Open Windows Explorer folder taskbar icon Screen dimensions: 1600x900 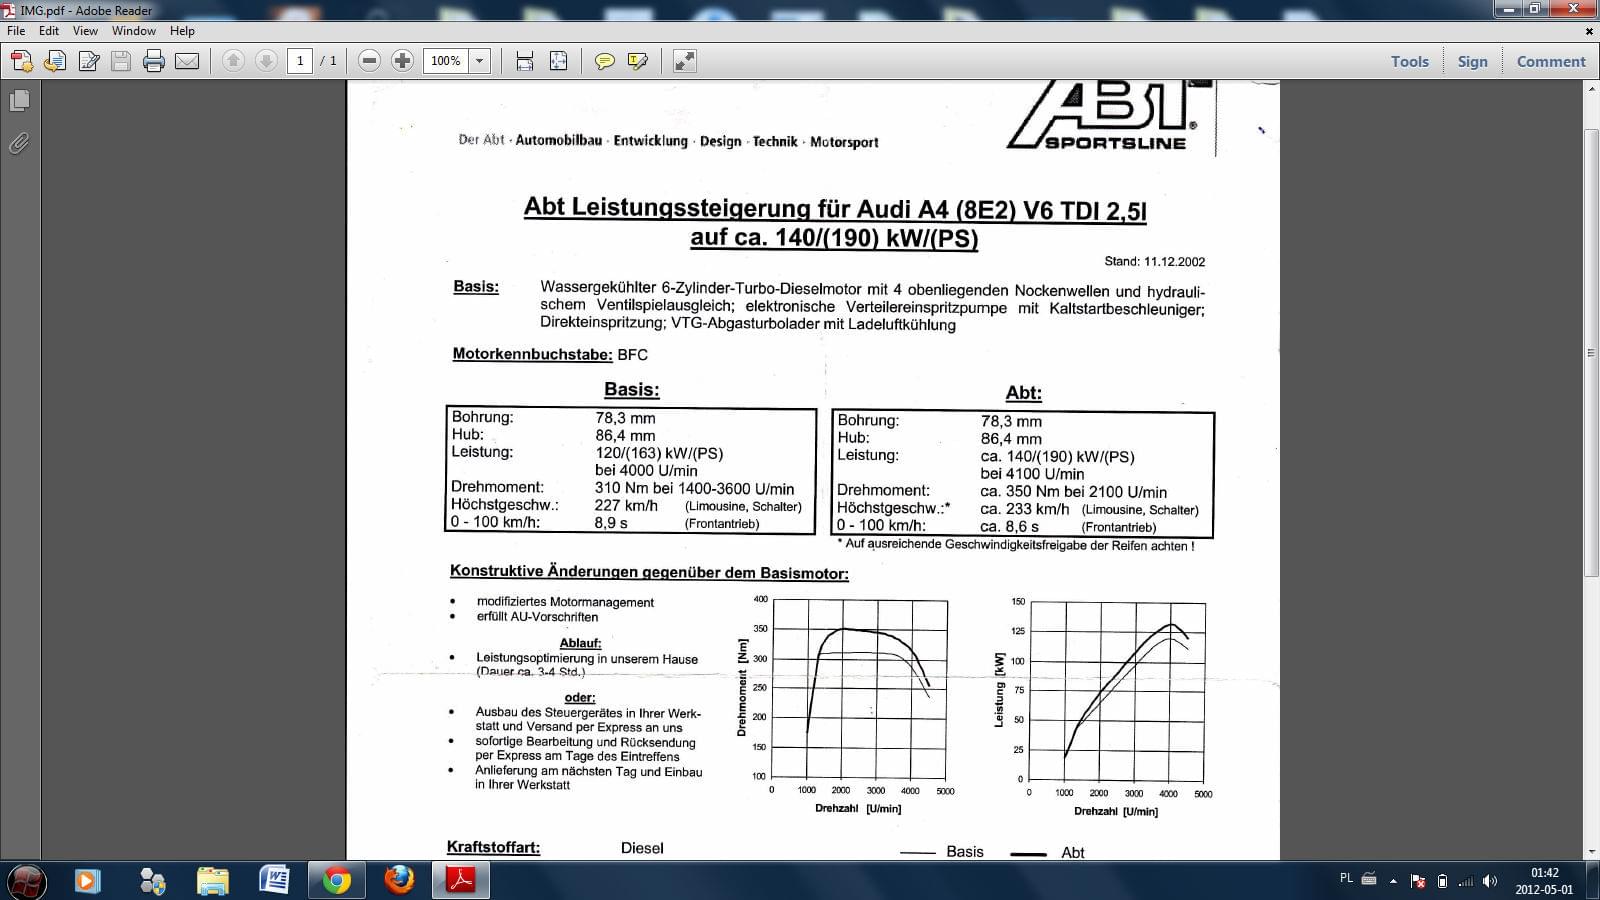(213, 881)
